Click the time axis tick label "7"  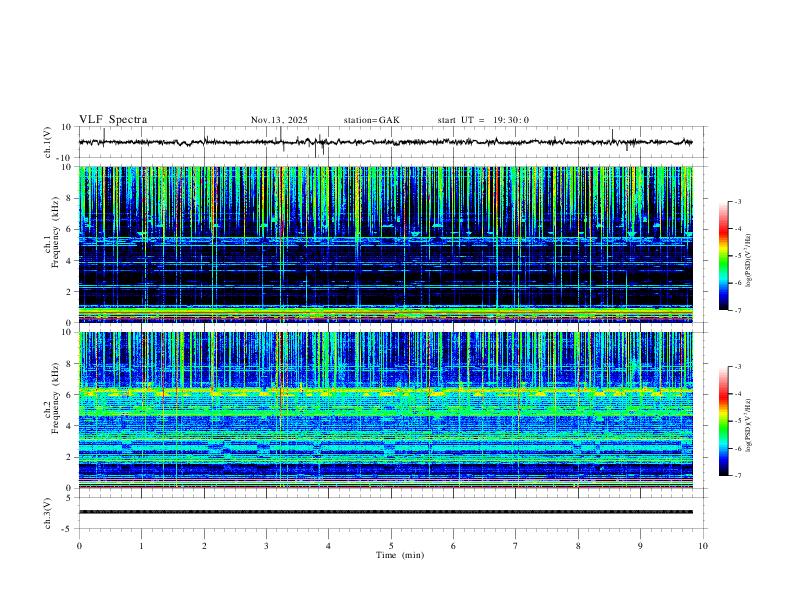(x=516, y=546)
